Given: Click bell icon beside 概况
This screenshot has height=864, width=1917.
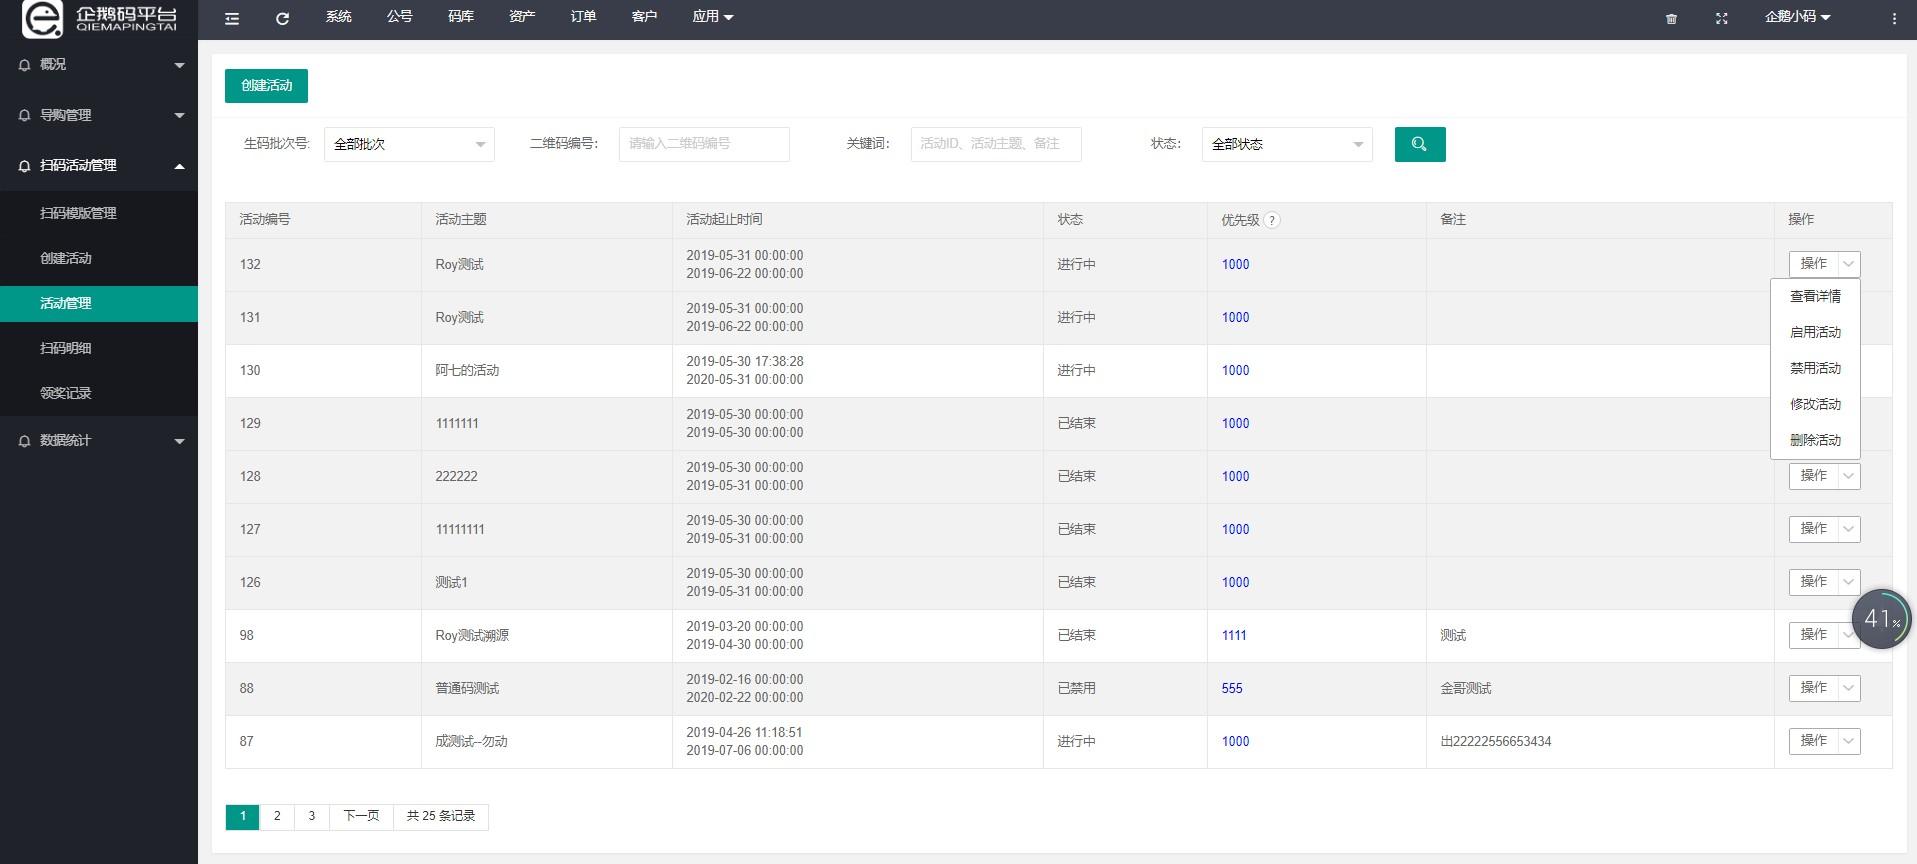Looking at the screenshot, I should pos(25,64).
